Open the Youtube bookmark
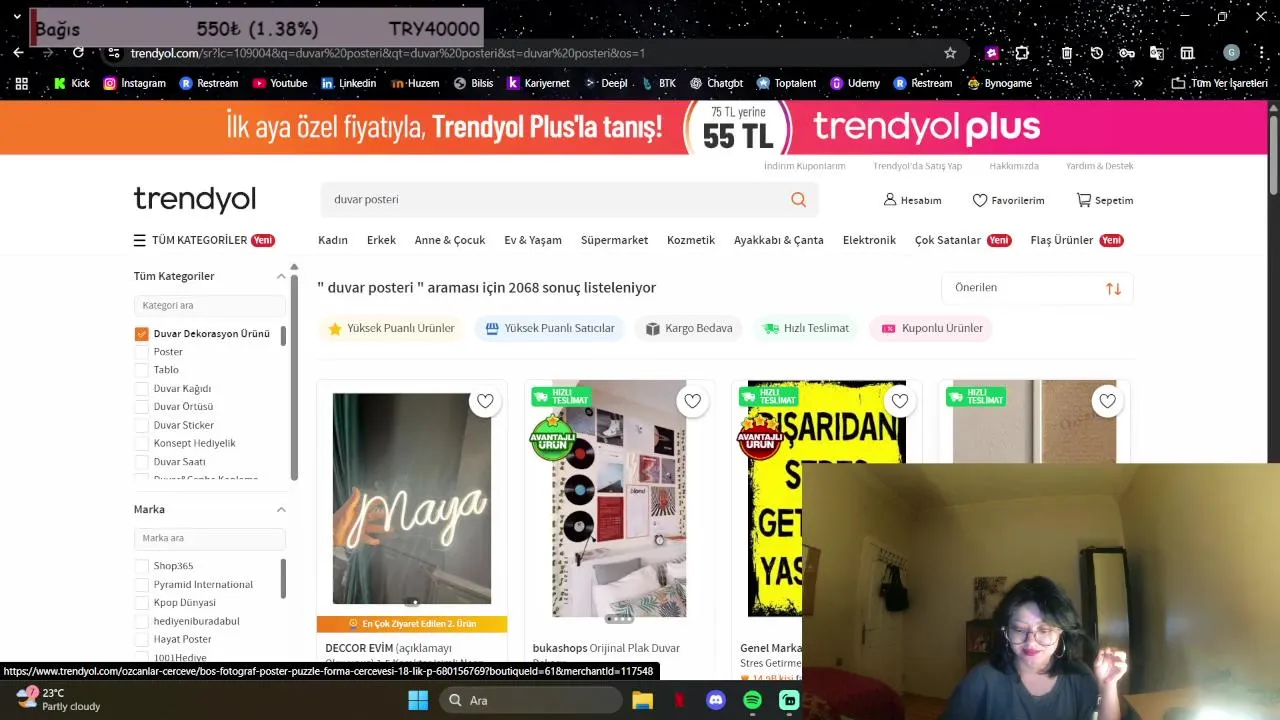The width and height of the screenshot is (1280, 720). (x=280, y=83)
